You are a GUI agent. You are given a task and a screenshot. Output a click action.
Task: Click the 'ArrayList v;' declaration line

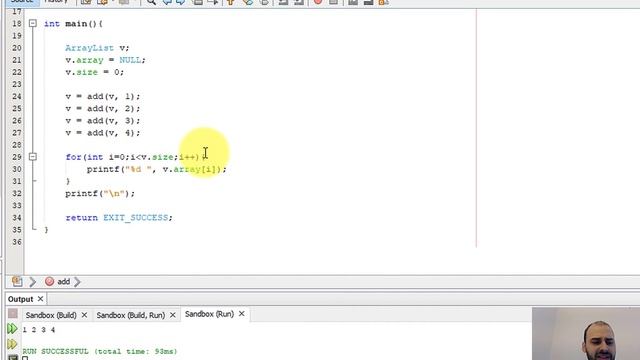pos(97,48)
